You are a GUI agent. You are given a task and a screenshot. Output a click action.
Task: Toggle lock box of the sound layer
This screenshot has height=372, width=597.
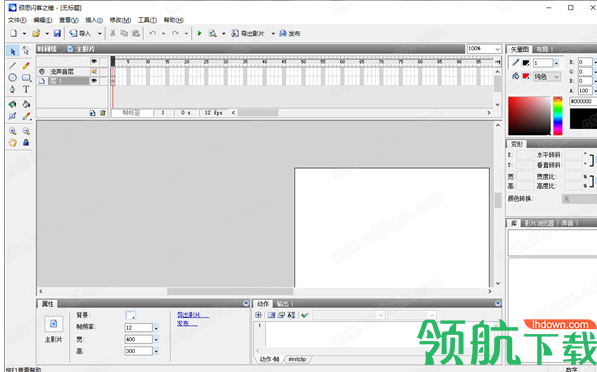click(x=103, y=71)
